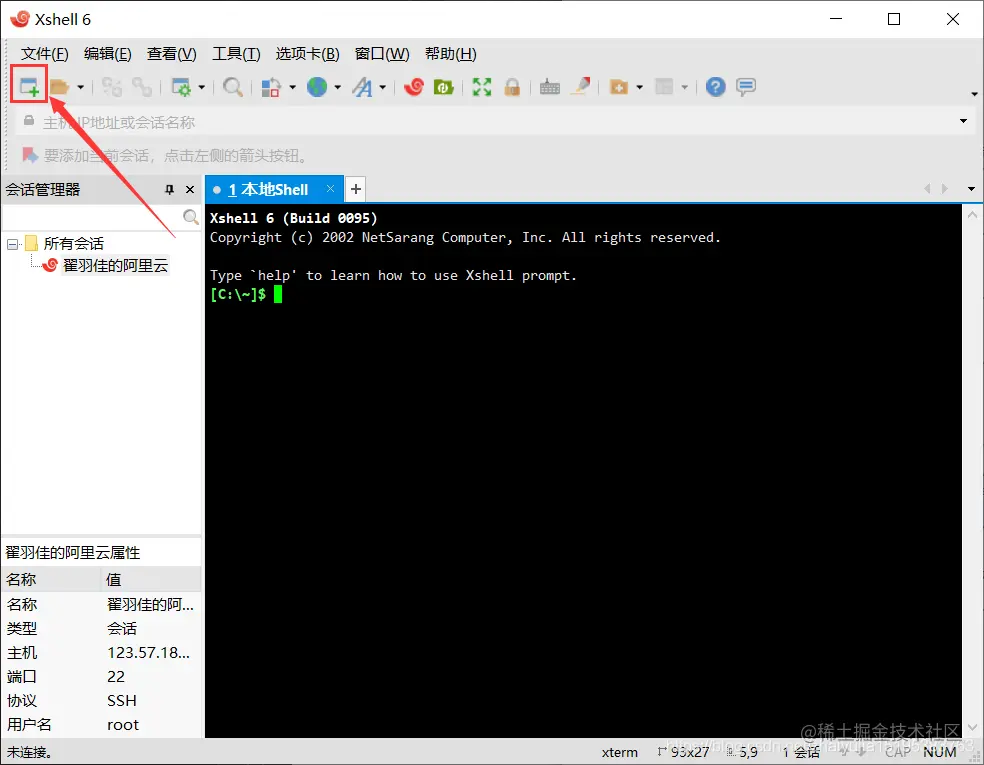Click the Find magnifier icon in toolbar
The height and width of the screenshot is (765, 984).
click(x=232, y=87)
